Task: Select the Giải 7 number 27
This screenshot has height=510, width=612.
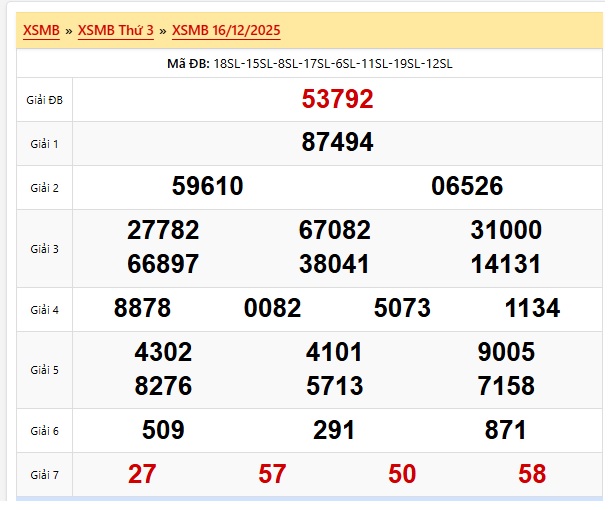Action: 142,474
